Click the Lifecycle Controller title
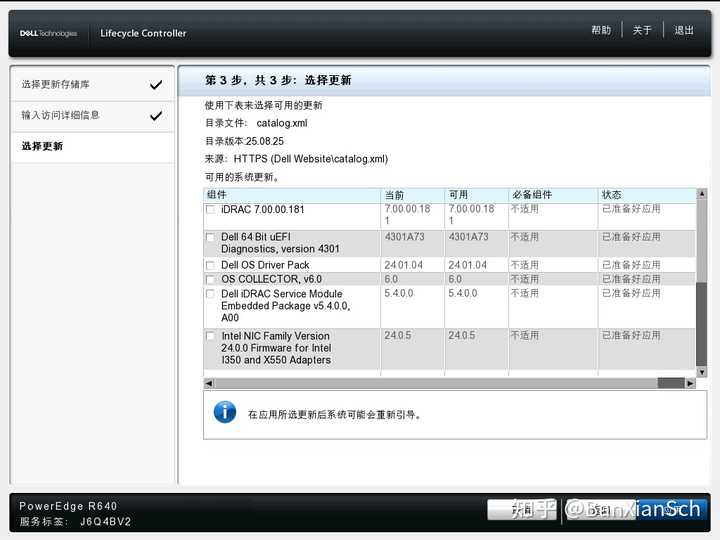Screen dimensions: 720x540 (x=143, y=33)
